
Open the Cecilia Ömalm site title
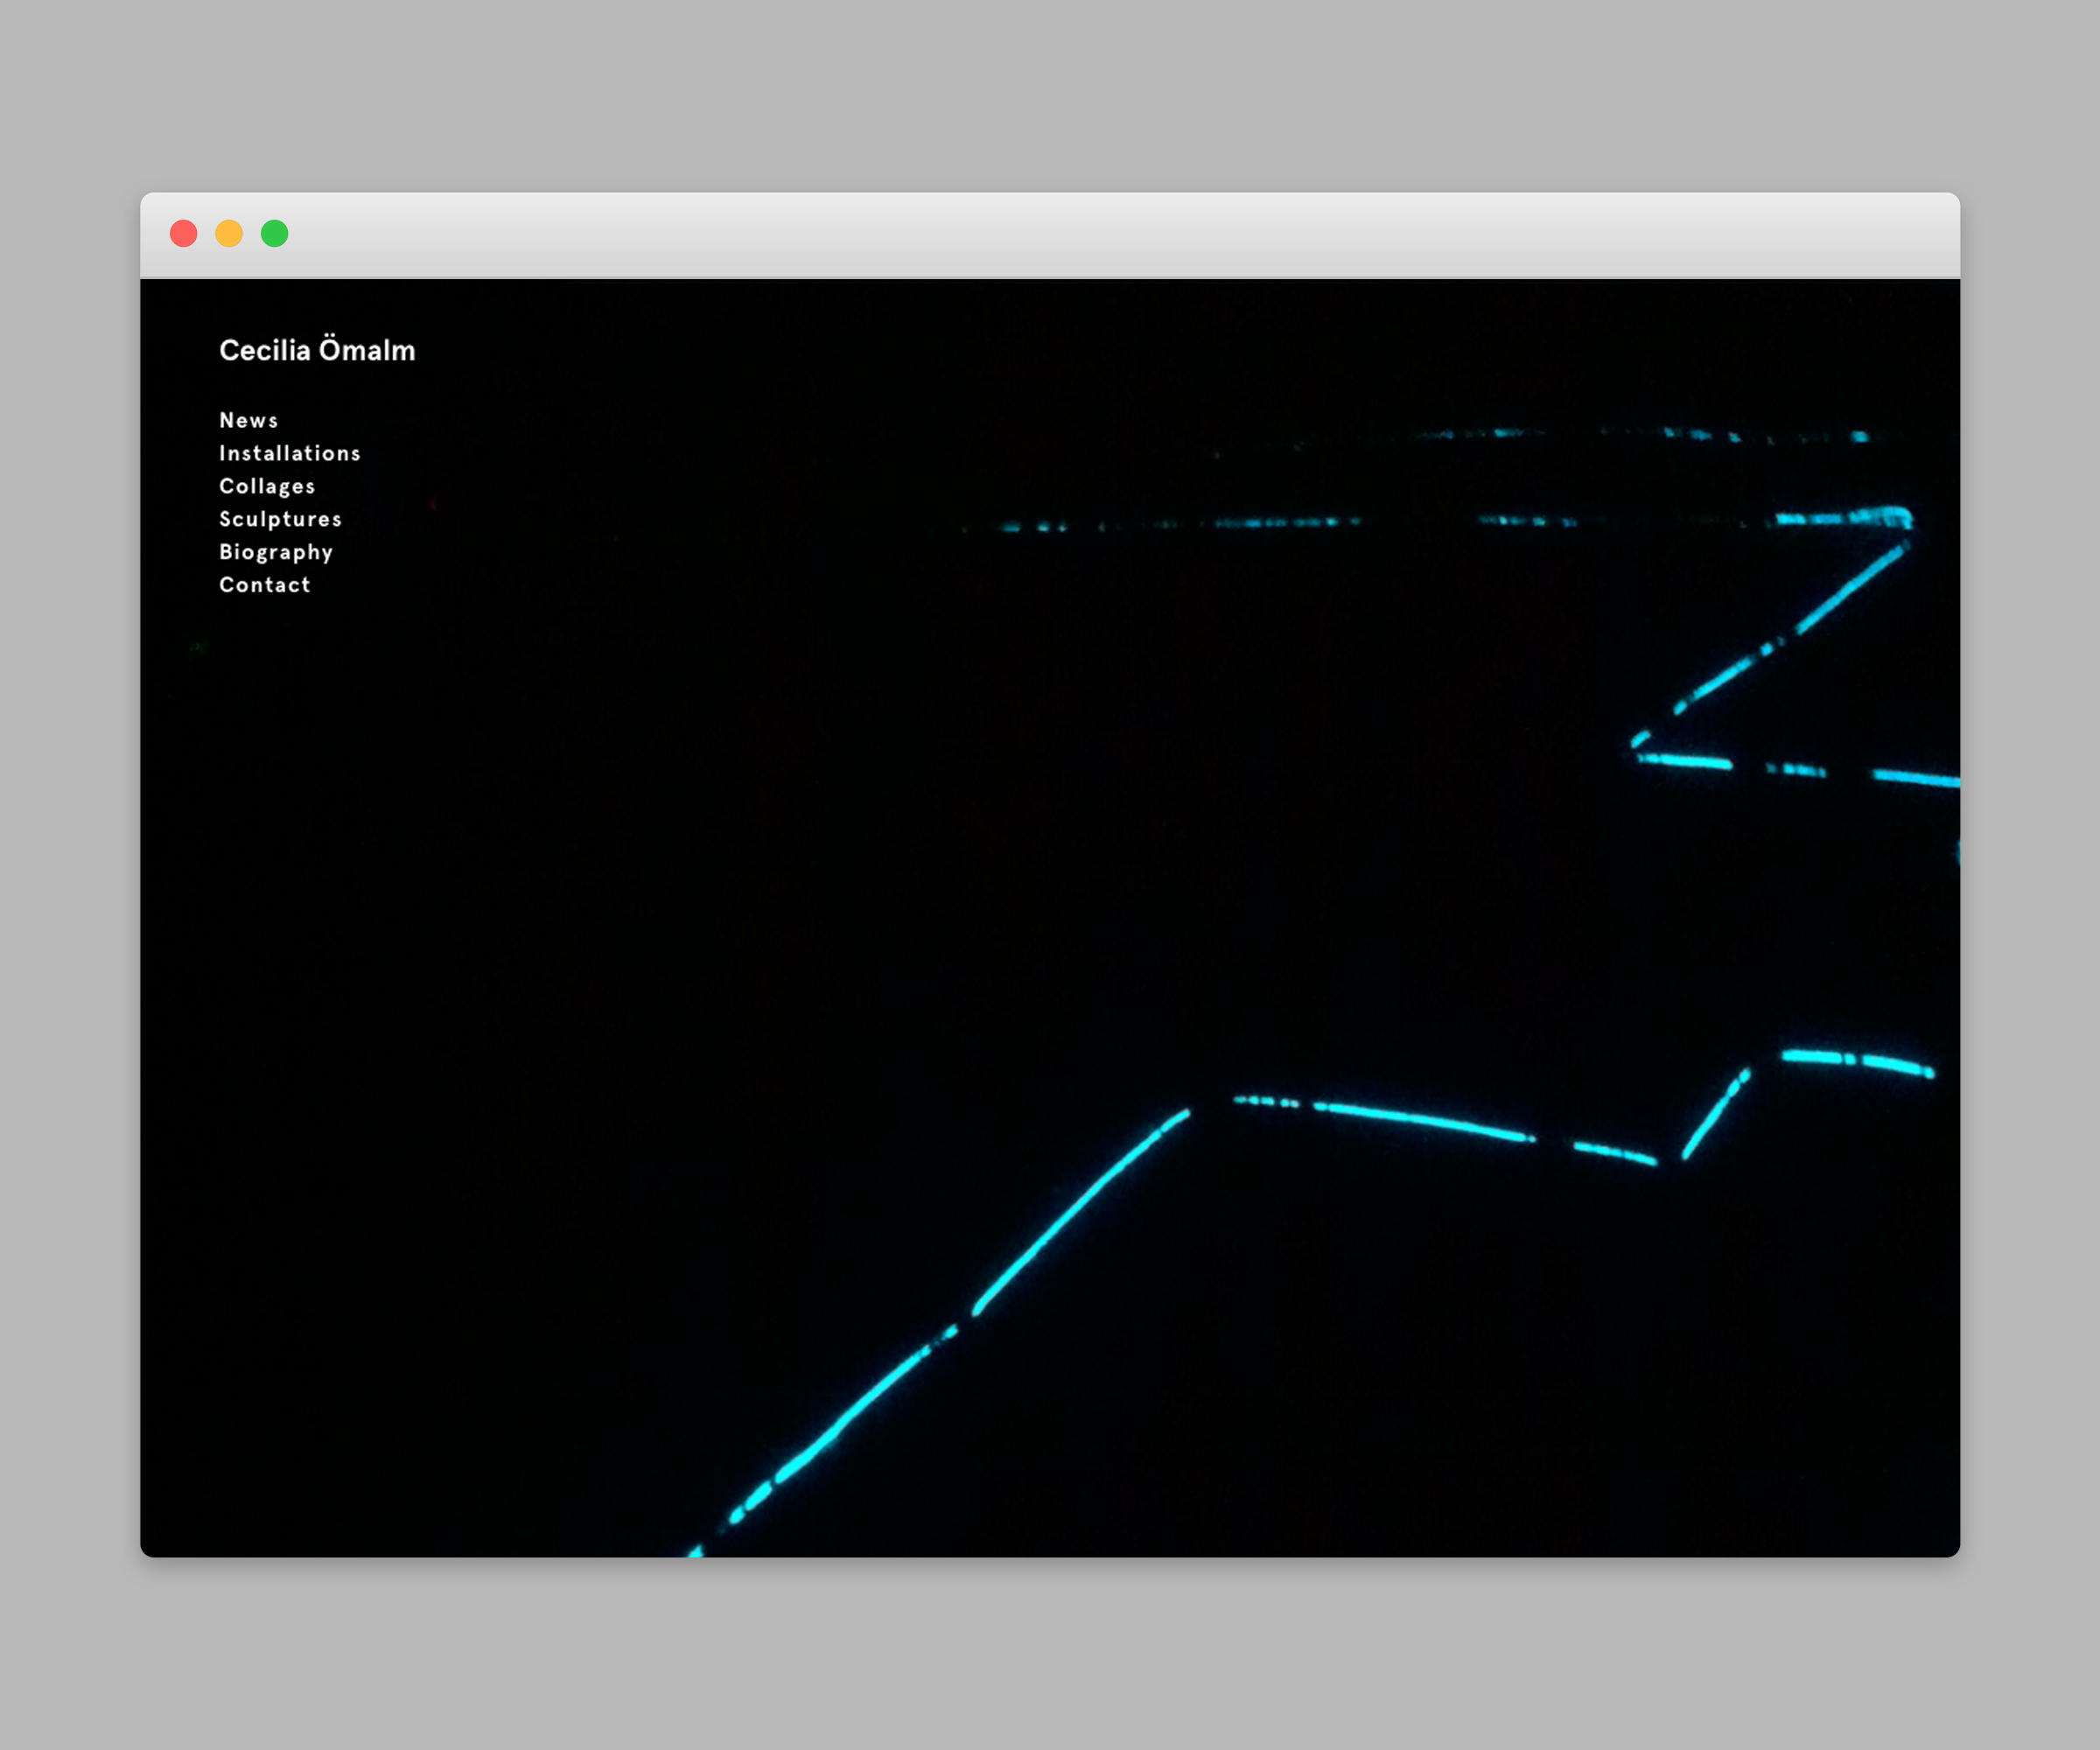point(317,350)
